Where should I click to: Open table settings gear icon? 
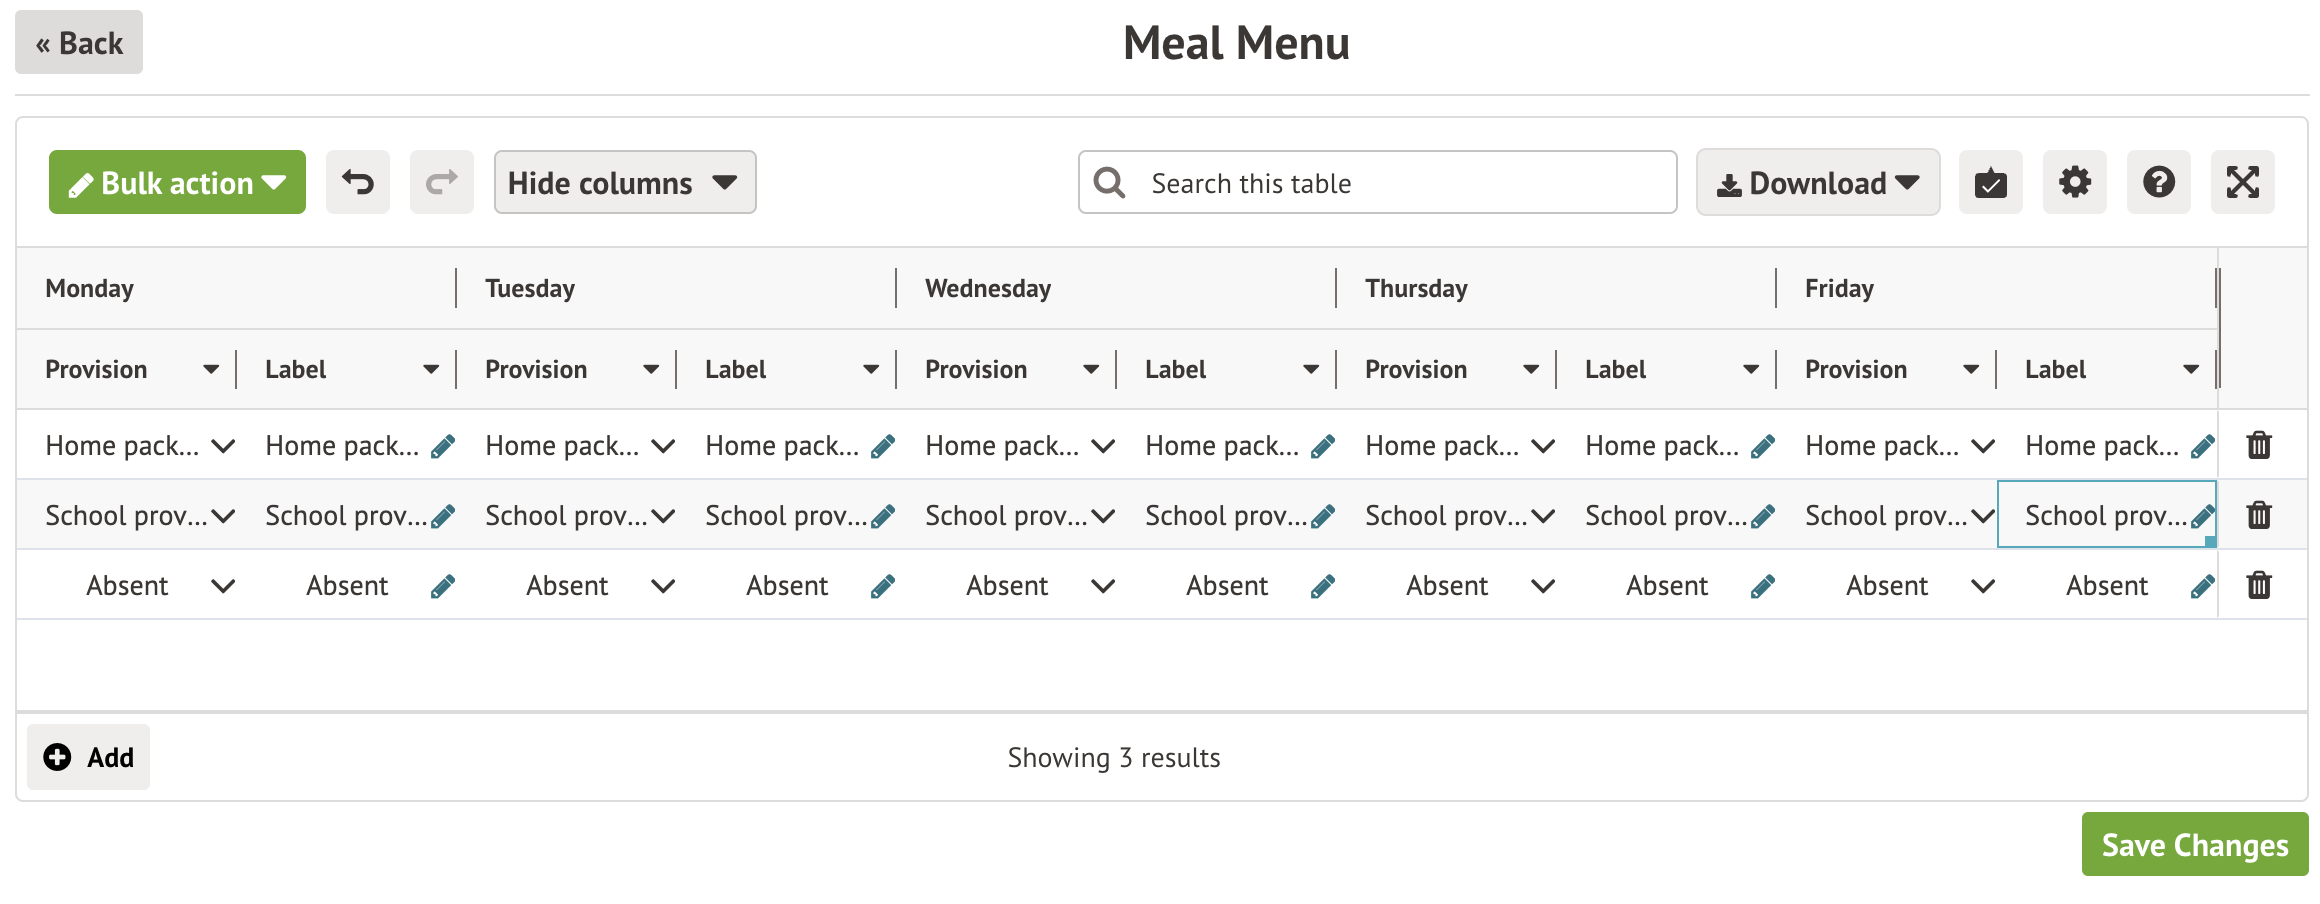2074,182
